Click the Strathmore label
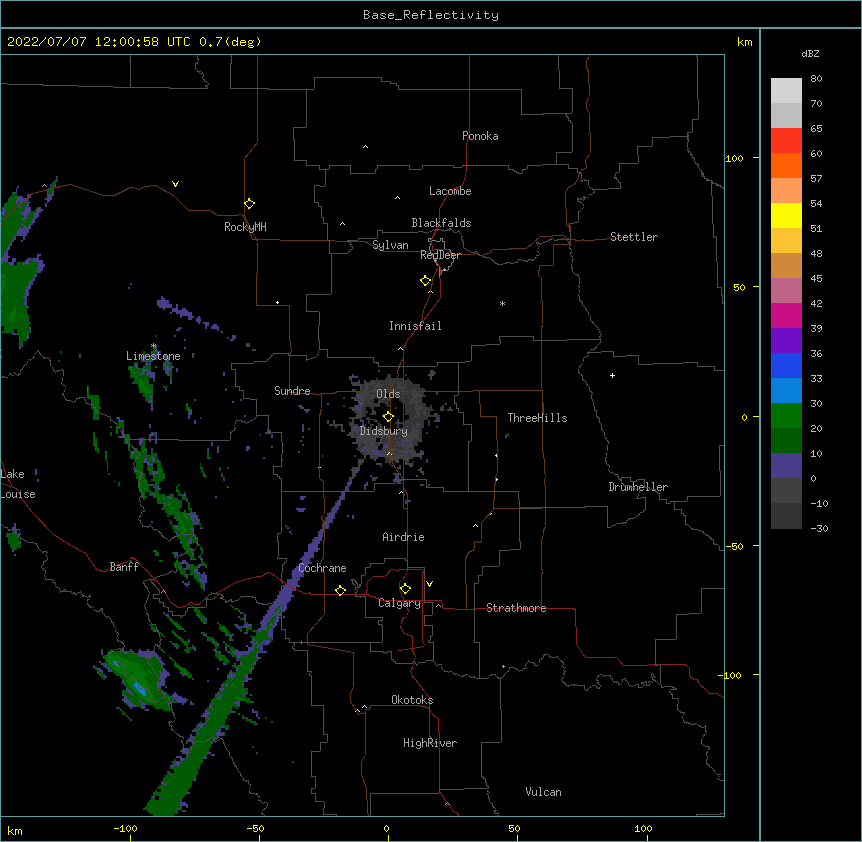This screenshot has width=862, height=842. pos(516,608)
